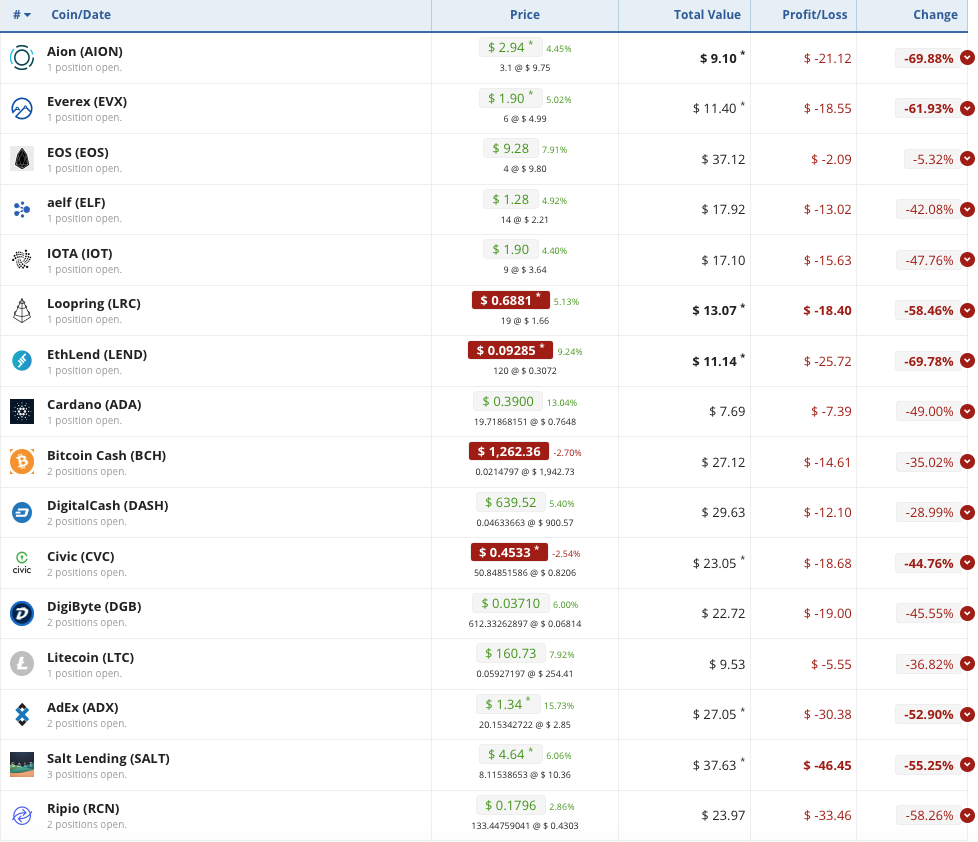978x842 pixels.
Task: Click the -69.88% Aion change badge
Action: pos(929,59)
